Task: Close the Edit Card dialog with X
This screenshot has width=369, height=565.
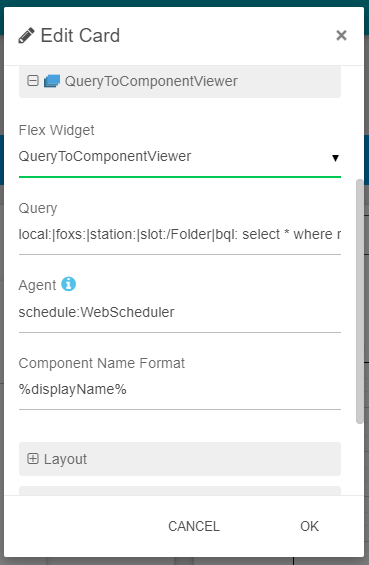Action: tap(341, 35)
